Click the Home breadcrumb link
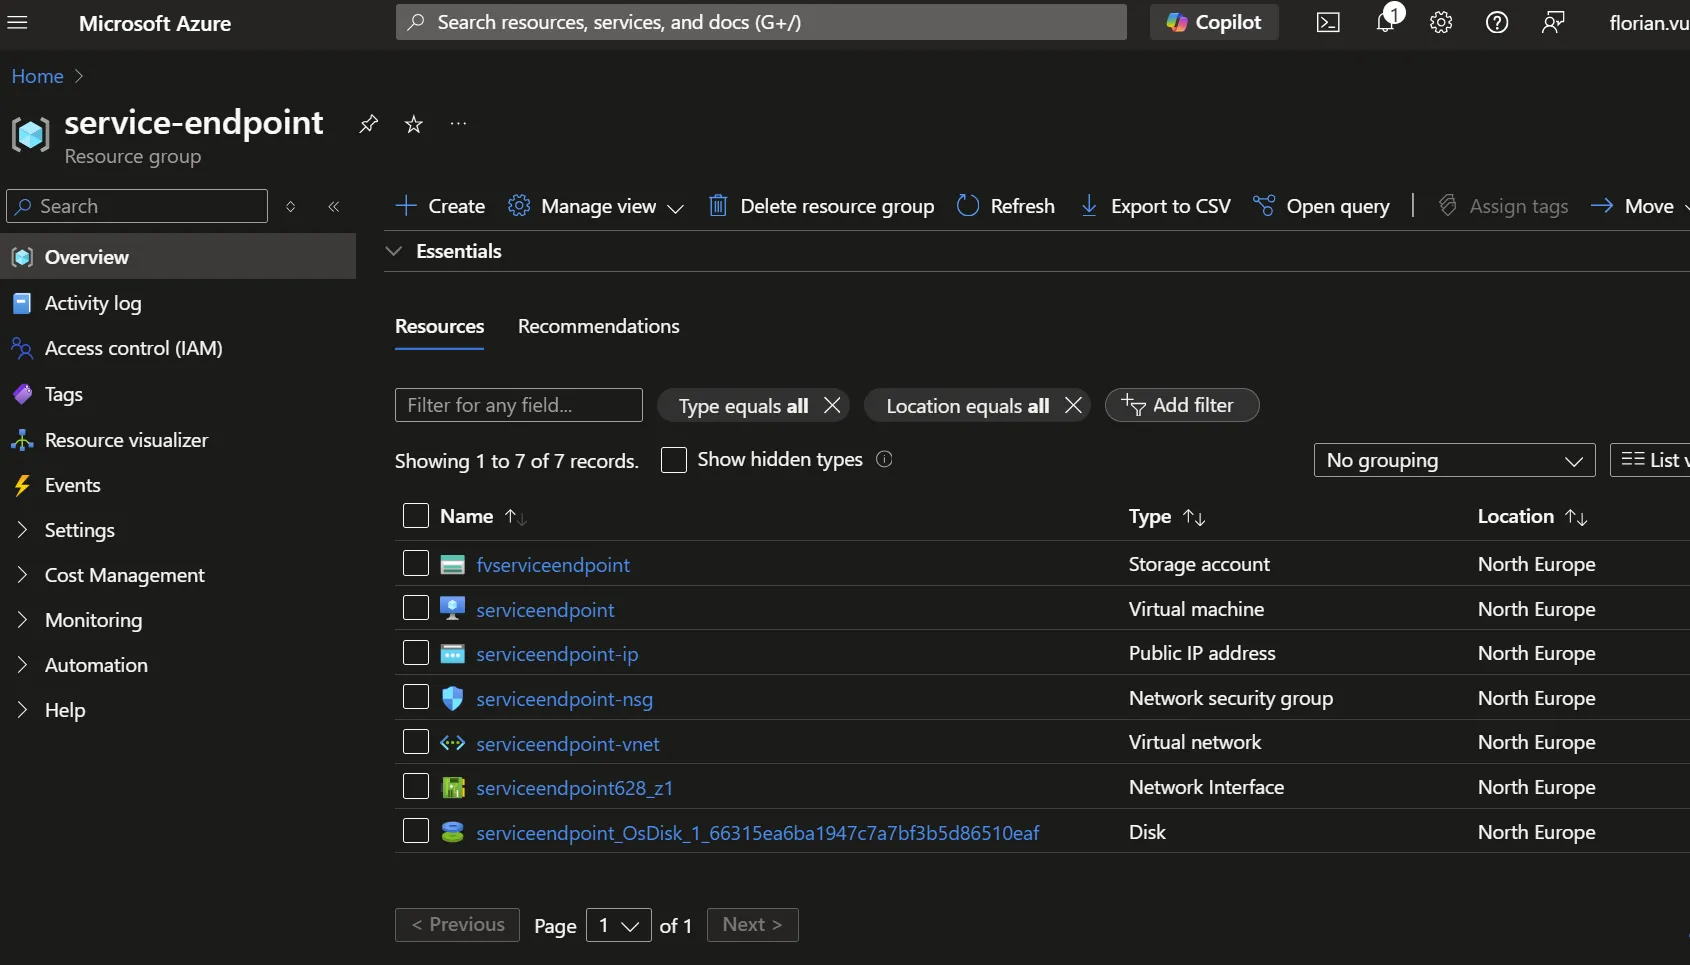The image size is (1690, 965). pos(37,76)
